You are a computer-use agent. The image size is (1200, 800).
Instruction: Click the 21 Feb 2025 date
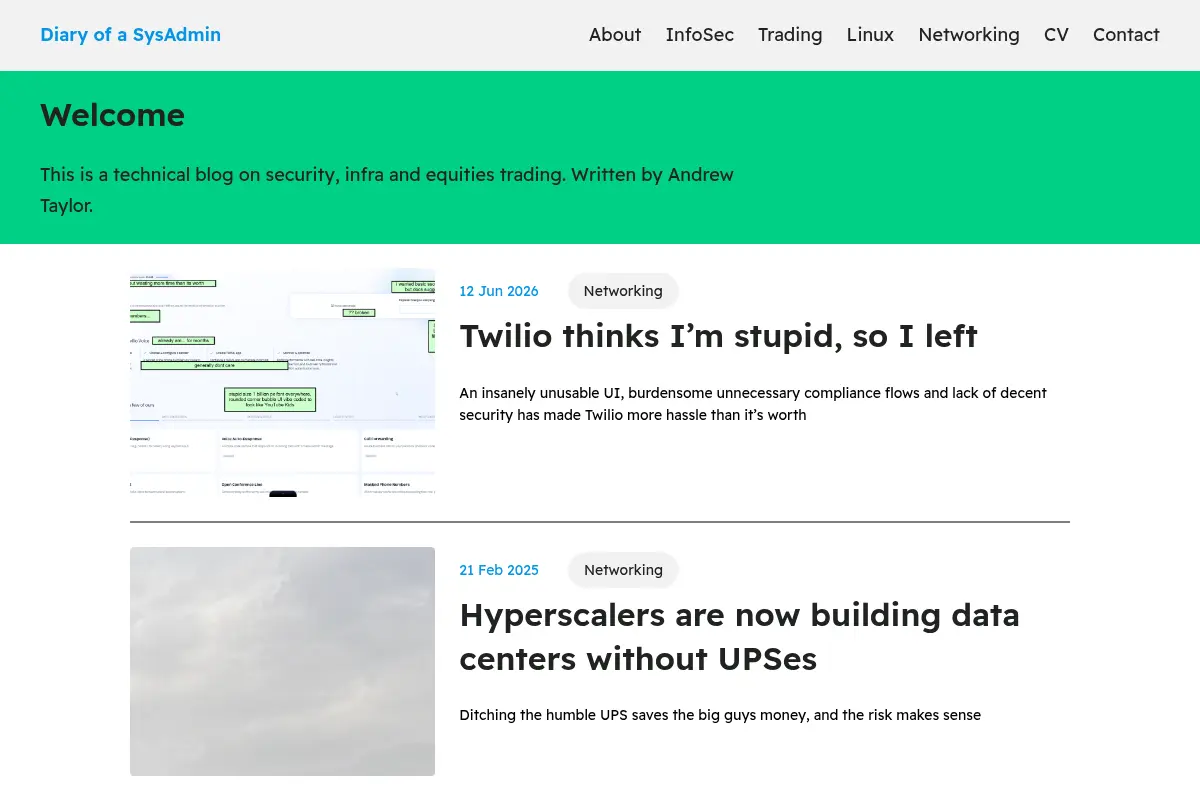(499, 570)
